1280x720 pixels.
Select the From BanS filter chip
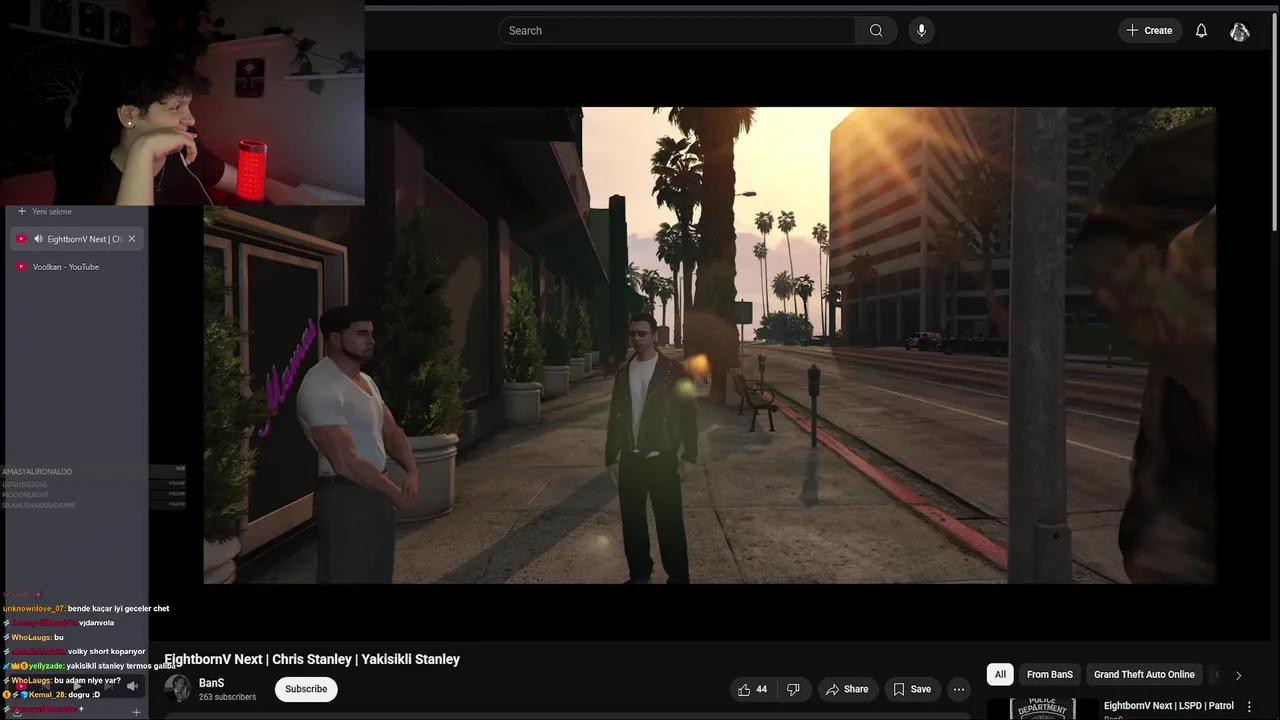pyautogui.click(x=1050, y=674)
